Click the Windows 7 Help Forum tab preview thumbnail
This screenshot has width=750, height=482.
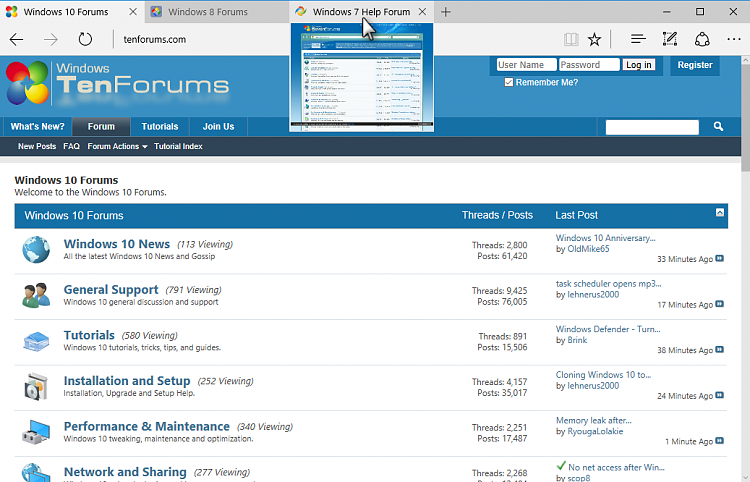[x=362, y=77]
